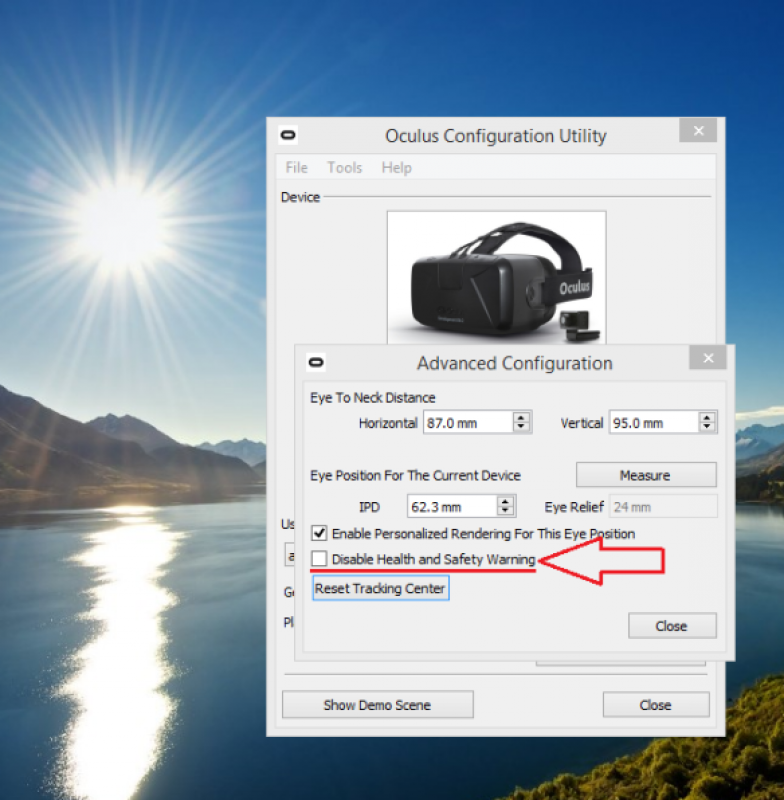Click the Eye Position For The Current Device label

(415, 475)
